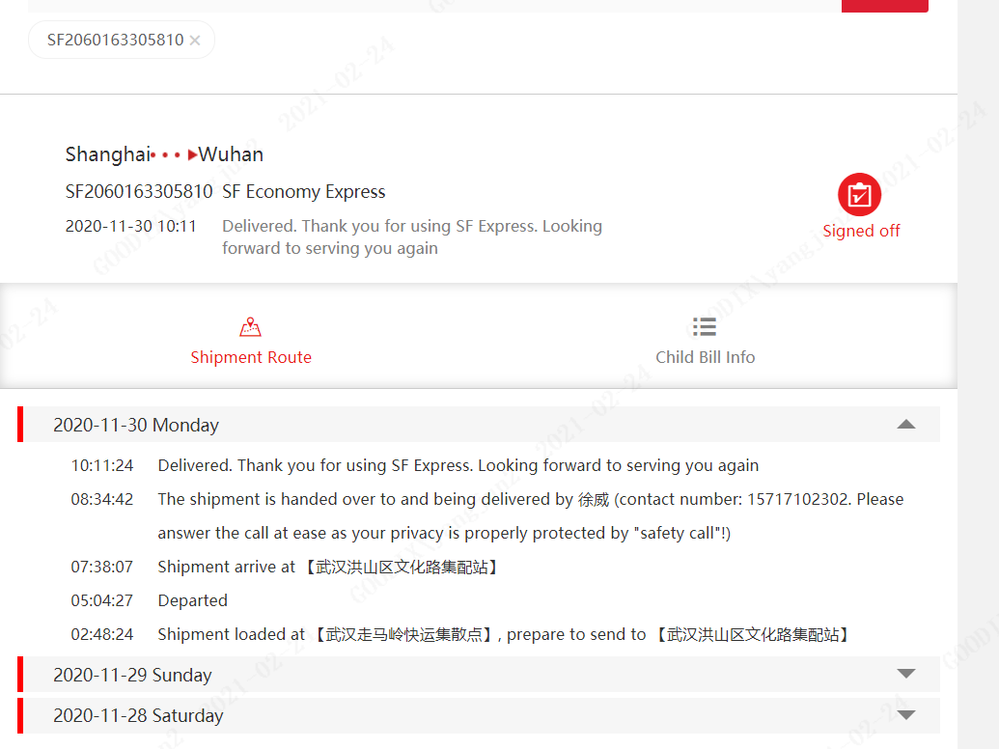Click the SF Economy Express service label

click(x=304, y=192)
